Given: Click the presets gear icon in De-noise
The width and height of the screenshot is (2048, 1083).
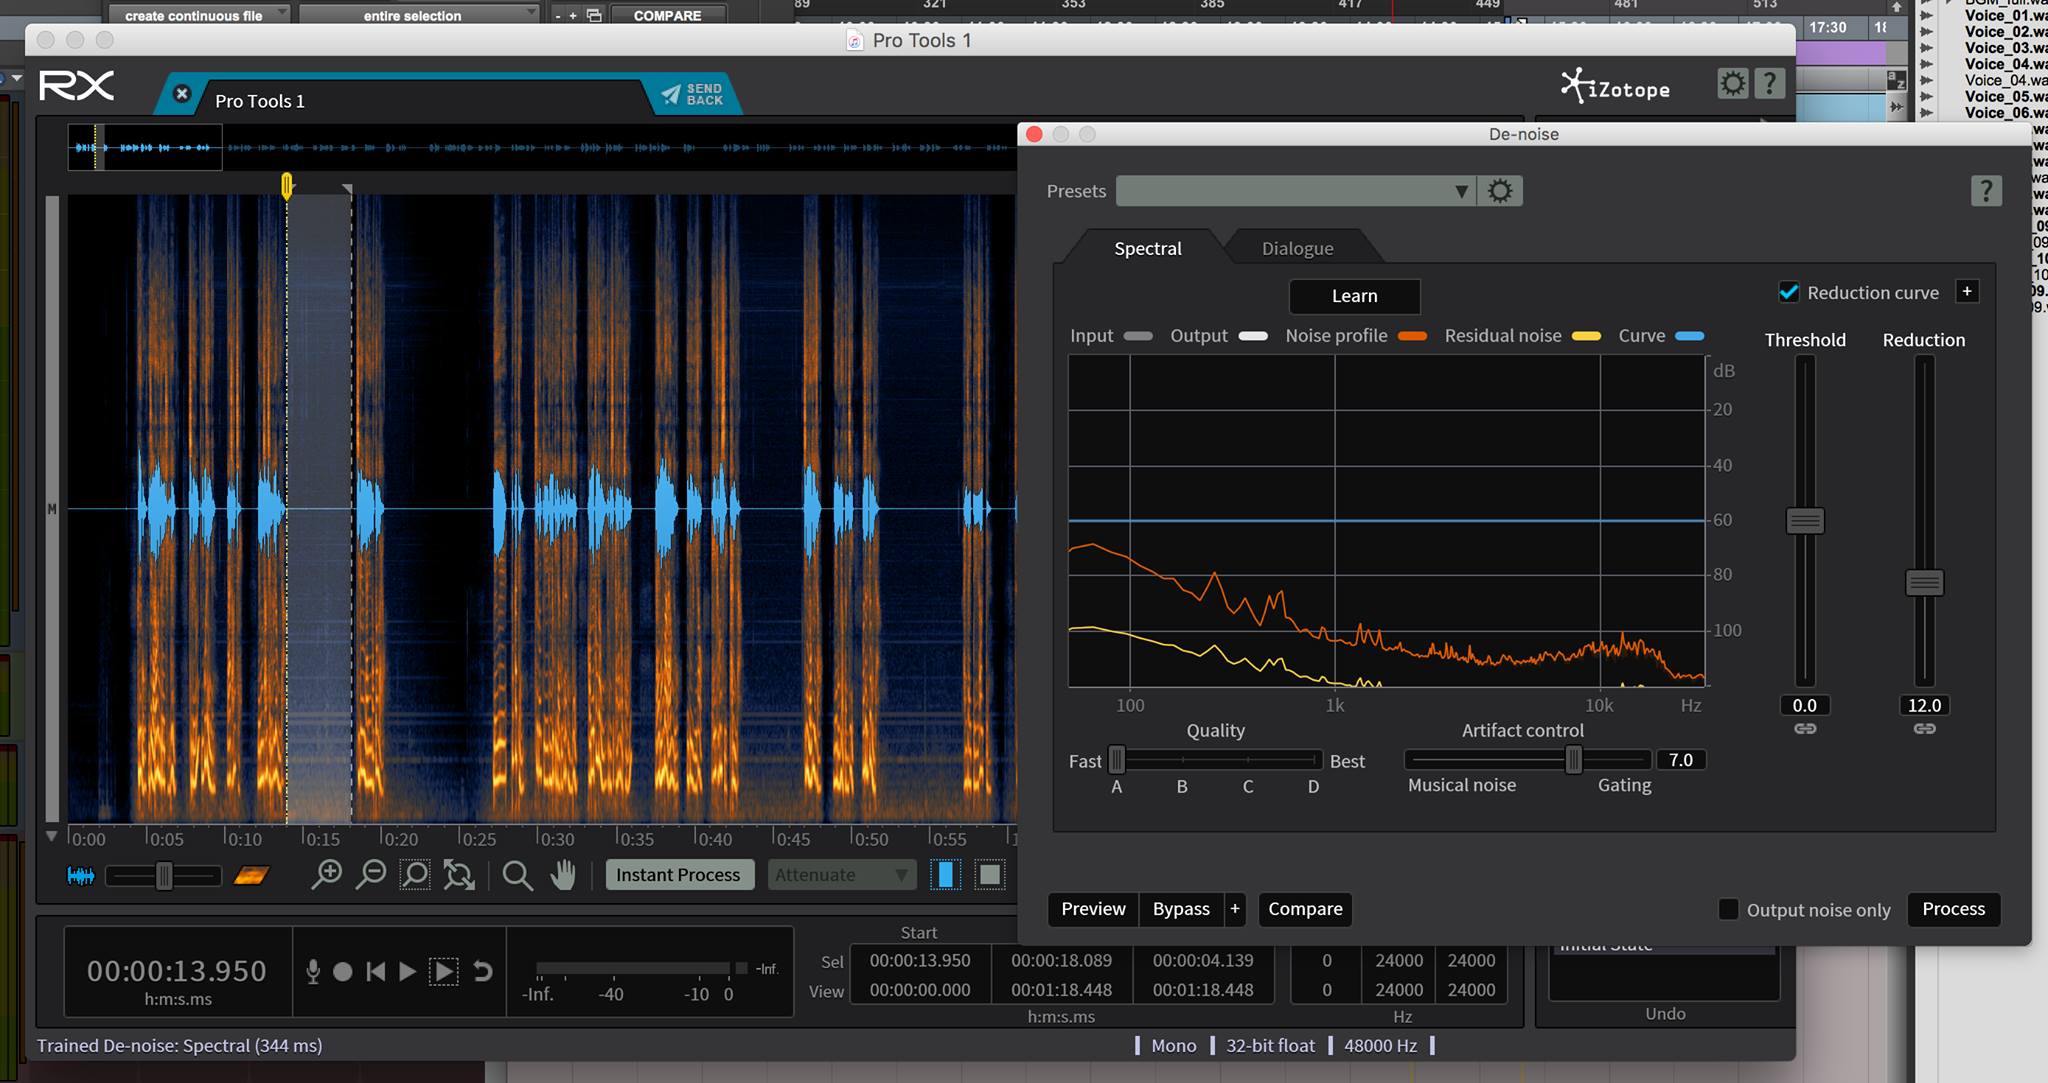Looking at the screenshot, I should tap(1500, 191).
